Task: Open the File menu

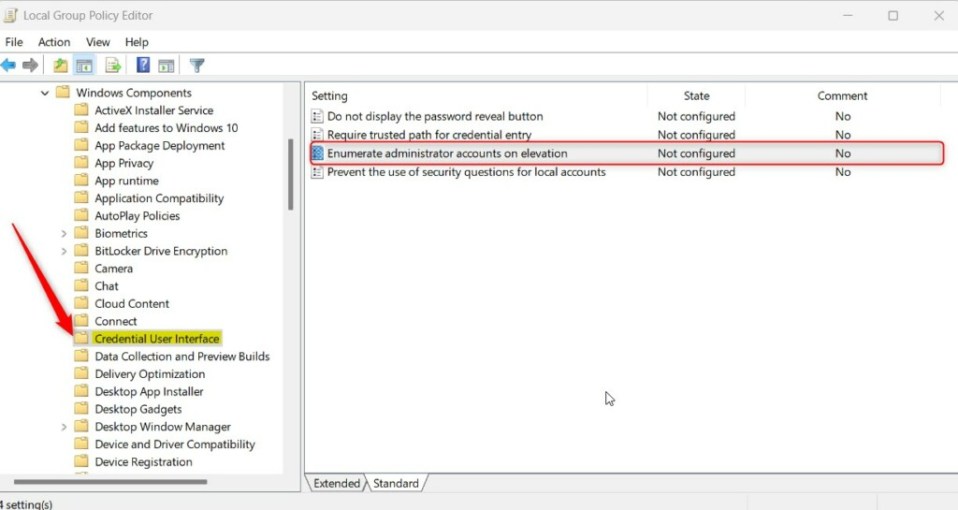Action: [13, 42]
